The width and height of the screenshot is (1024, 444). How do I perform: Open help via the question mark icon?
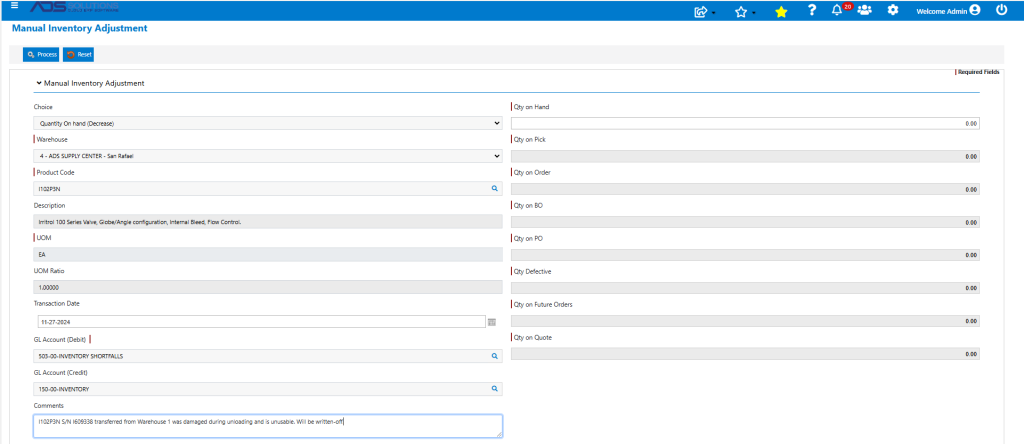tap(812, 10)
